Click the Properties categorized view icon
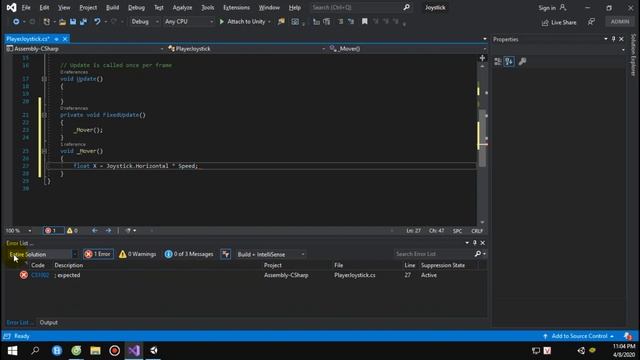640x360 pixels. (x=498, y=62)
